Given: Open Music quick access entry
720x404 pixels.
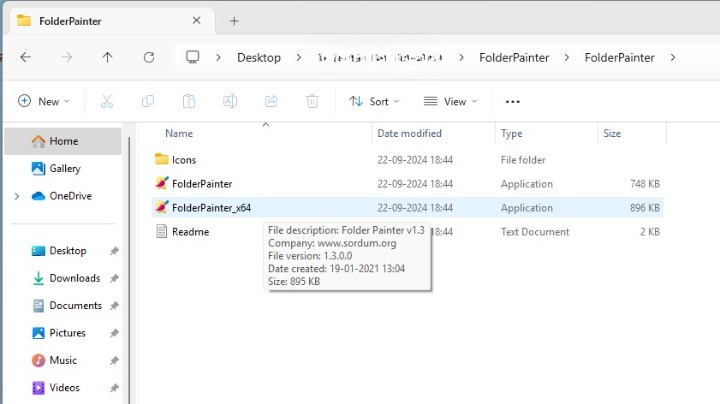Looking at the screenshot, I should click(63, 360).
